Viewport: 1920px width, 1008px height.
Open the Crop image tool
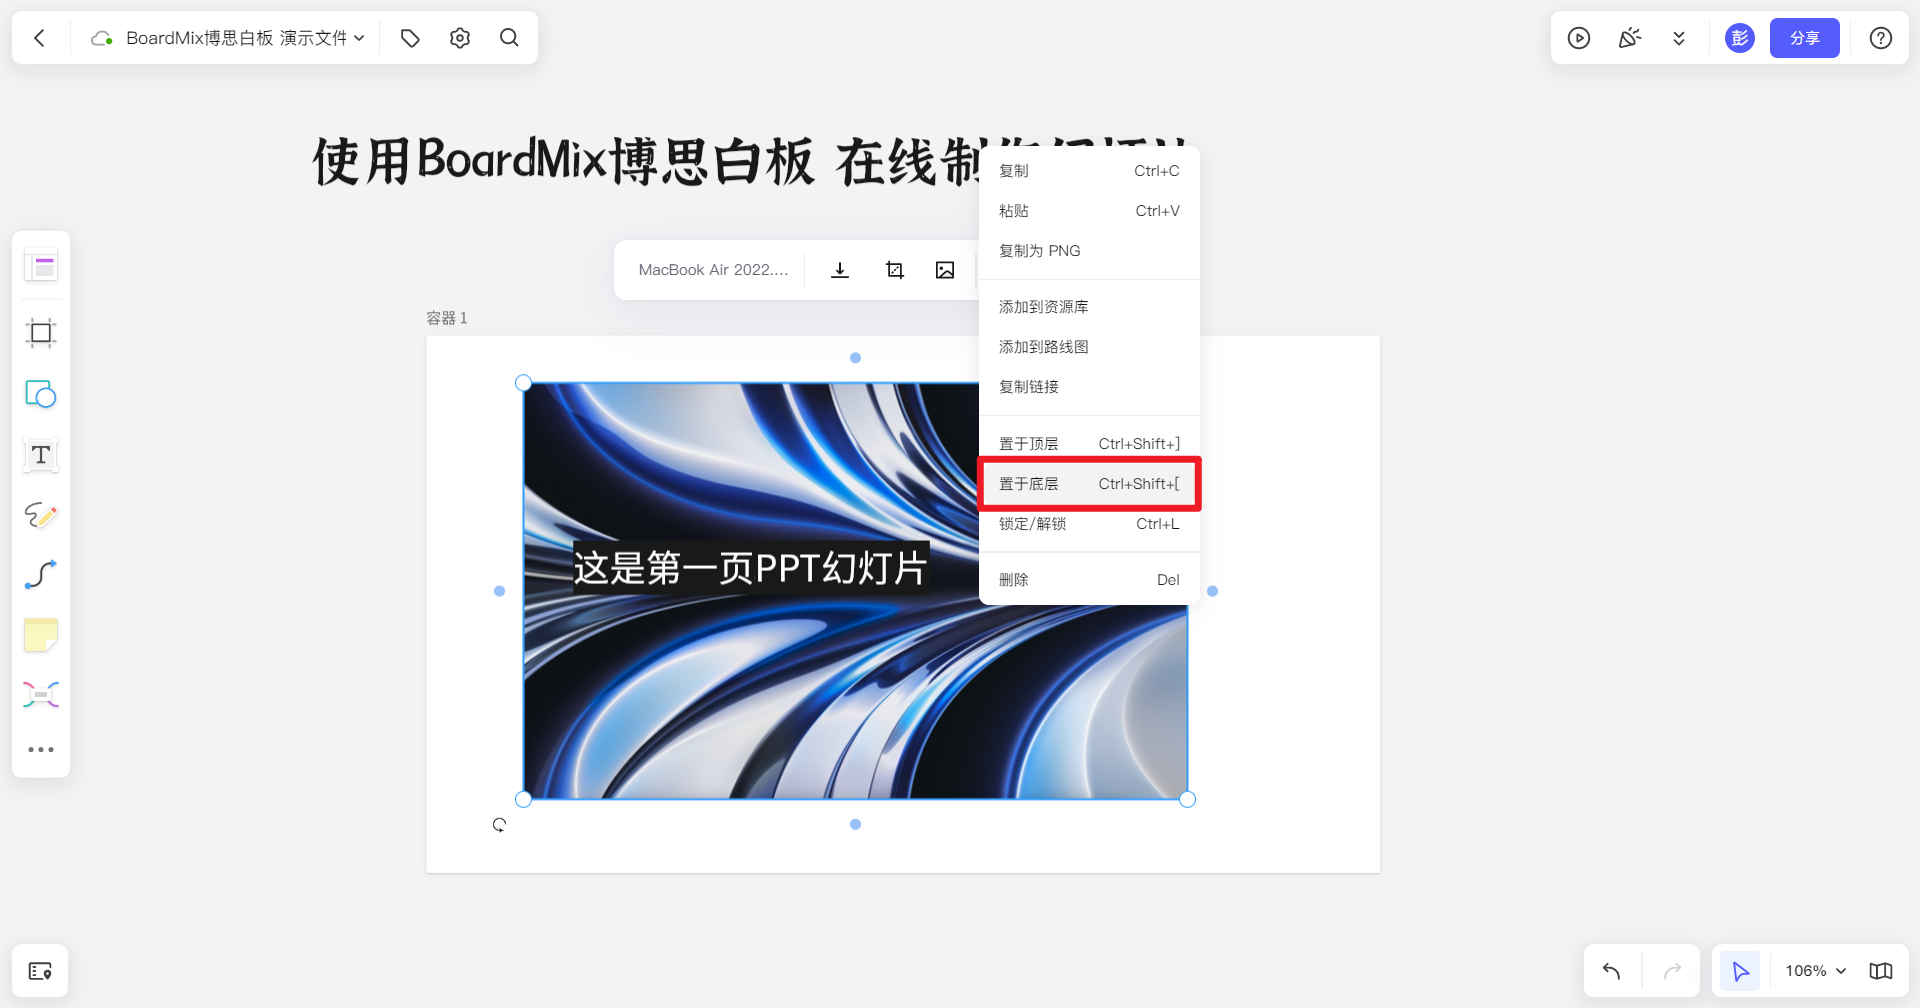(x=894, y=269)
